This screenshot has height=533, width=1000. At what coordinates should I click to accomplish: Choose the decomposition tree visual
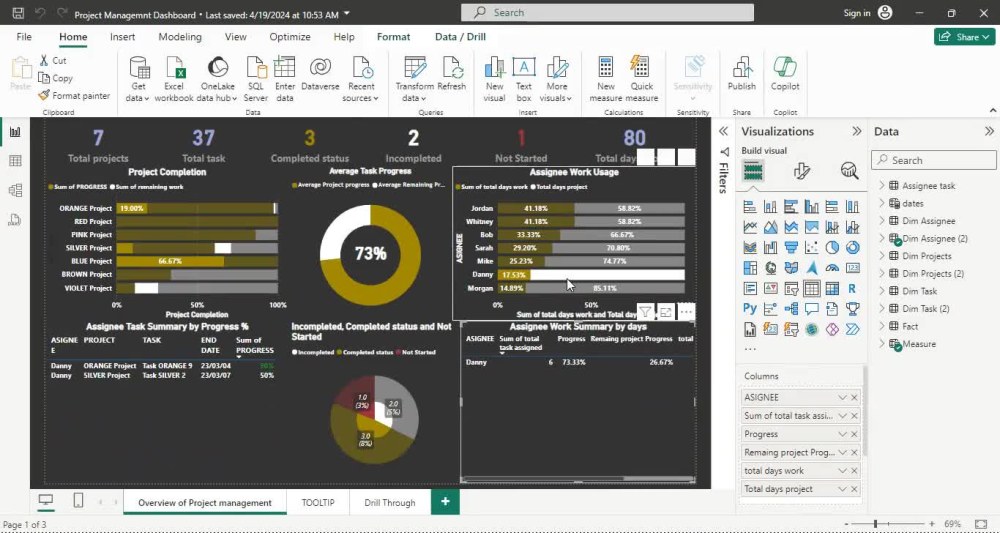pyautogui.click(x=791, y=309)
